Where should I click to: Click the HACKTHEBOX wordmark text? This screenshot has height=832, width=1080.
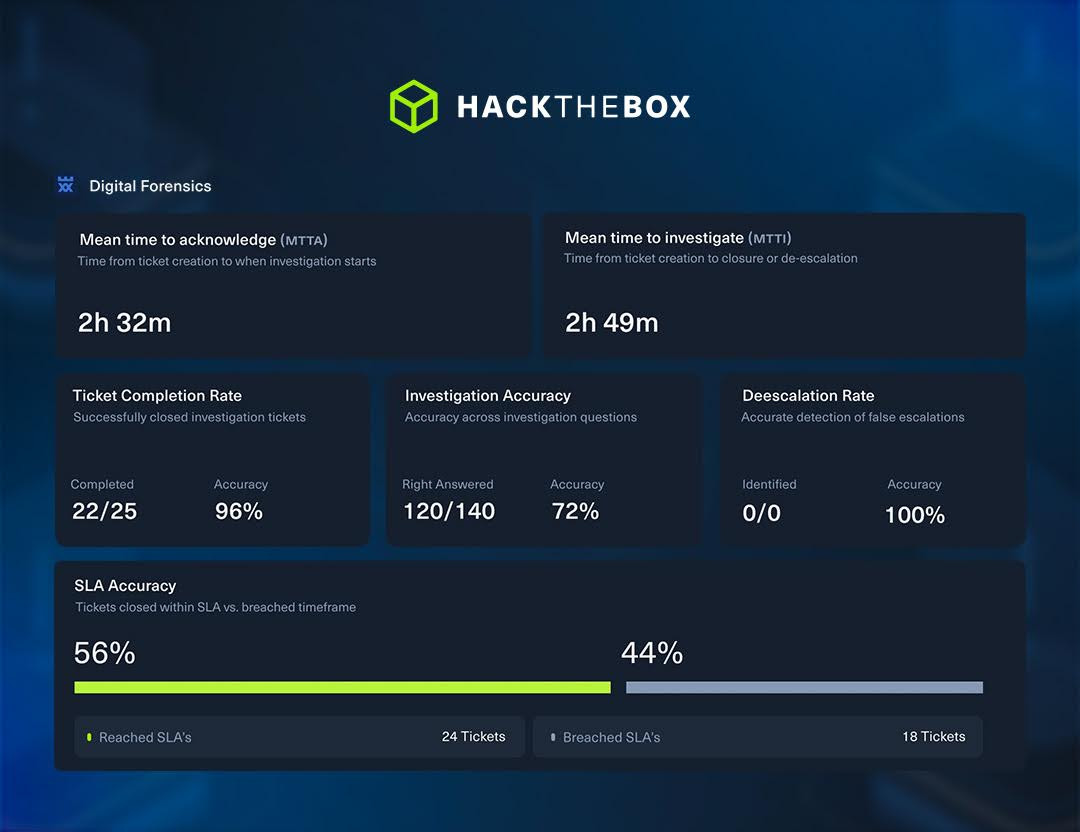(573, 107)
